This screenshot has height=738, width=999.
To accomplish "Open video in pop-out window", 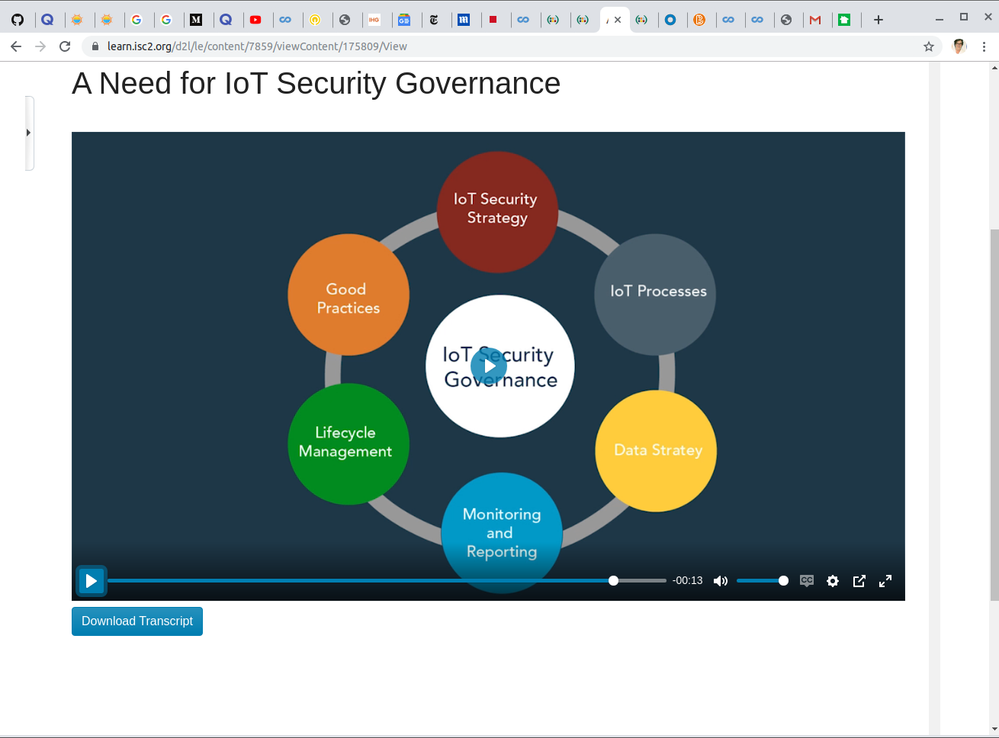I will coord(859,581).
